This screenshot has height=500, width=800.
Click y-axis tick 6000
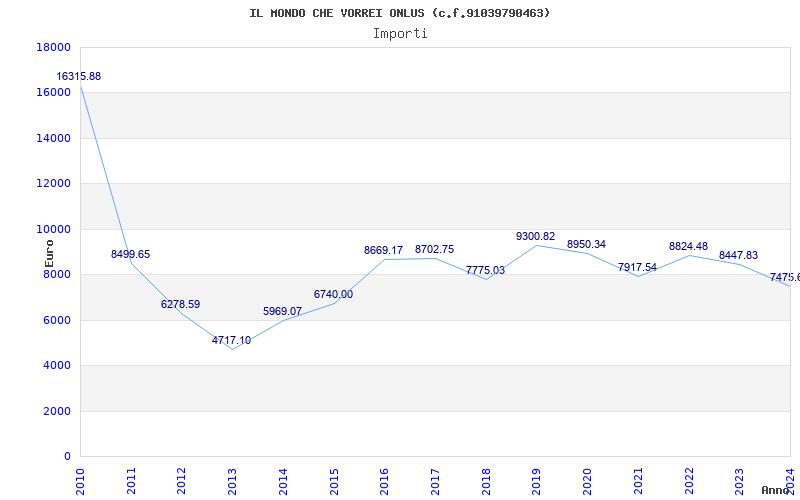57,320
